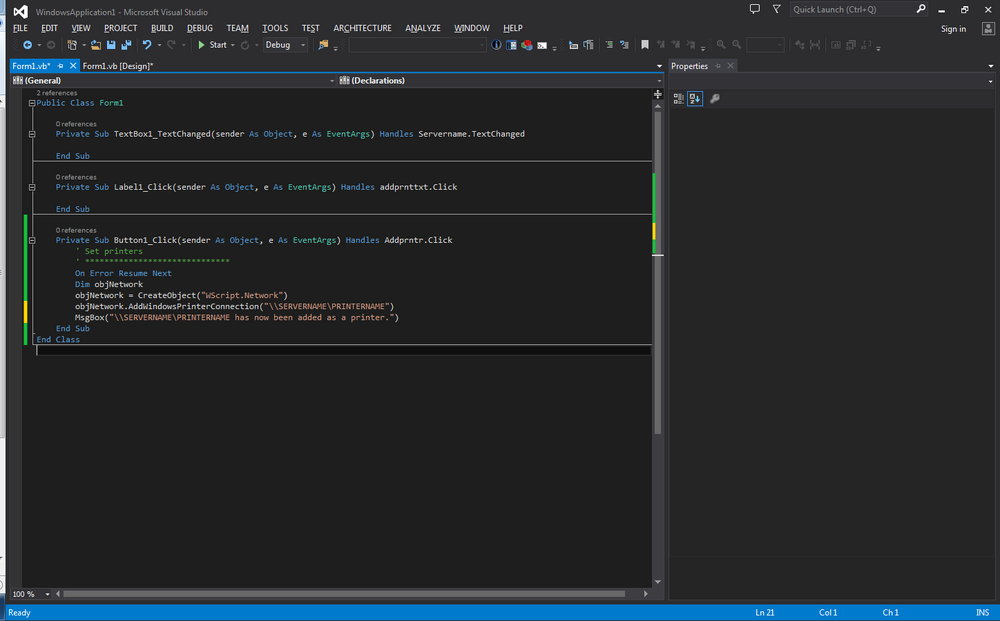This screenshot has width=1000, height=621.
Task: Click the horizontal scrollbar in editor
Action: click(x=344, y=594)
